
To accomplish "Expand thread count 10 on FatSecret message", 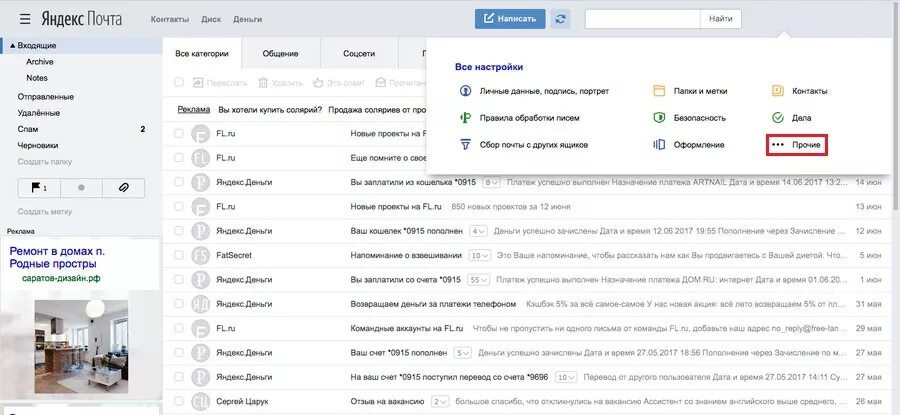I will 479,255.
